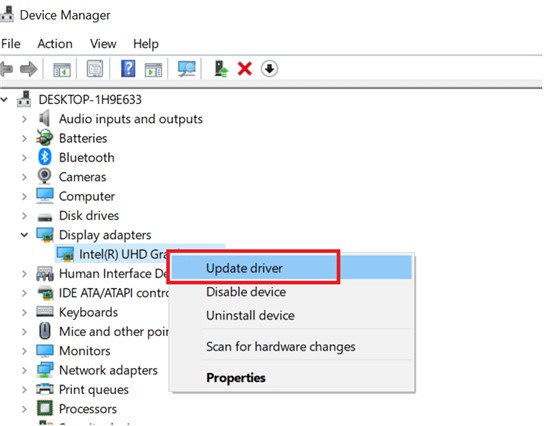The image size is (550, 426).
Task: Open Properties sheet toolbar icon
Action: click(95, 69)
